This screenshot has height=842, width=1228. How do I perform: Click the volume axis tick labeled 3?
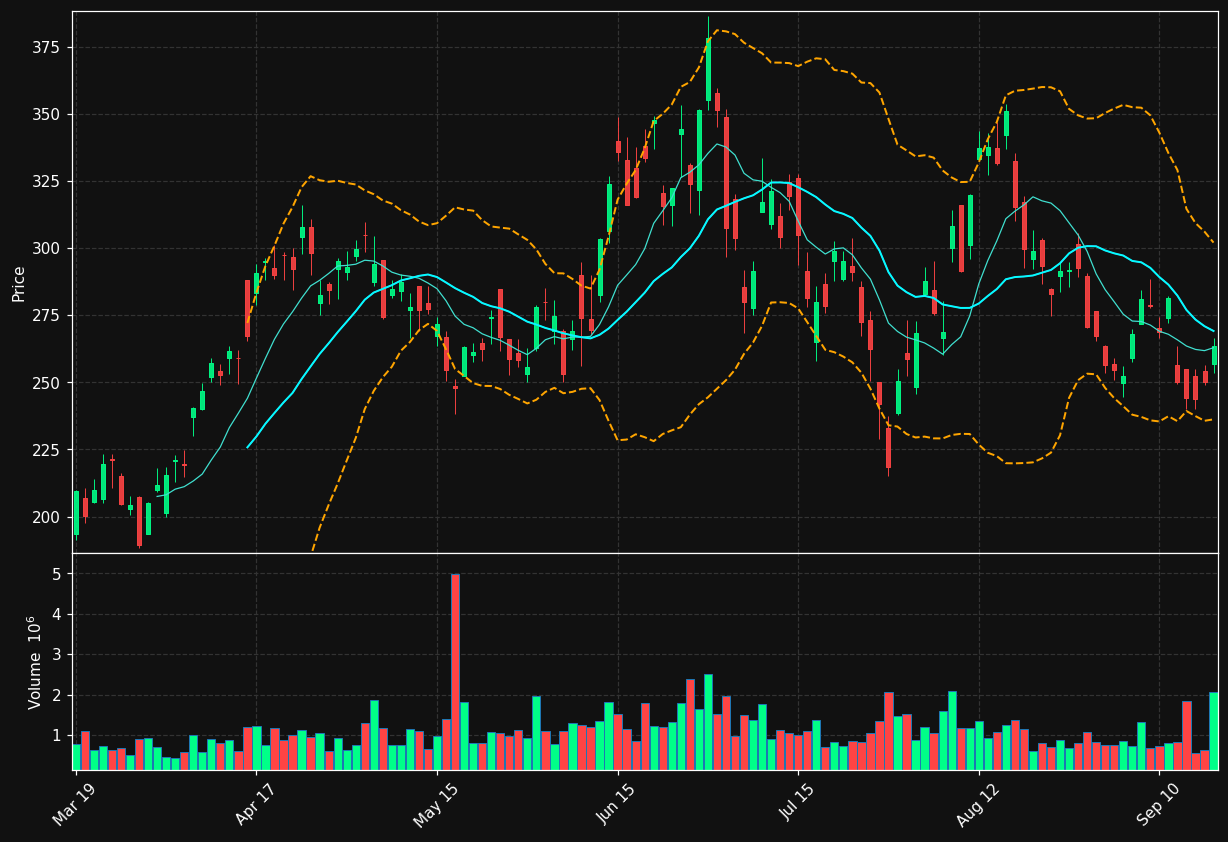click(57, 655)
